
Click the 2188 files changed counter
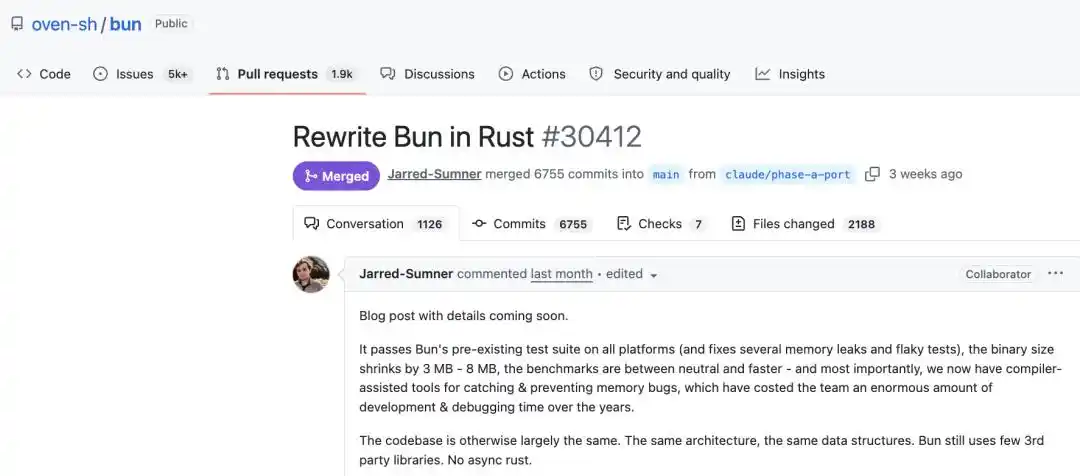pos(862,225)
